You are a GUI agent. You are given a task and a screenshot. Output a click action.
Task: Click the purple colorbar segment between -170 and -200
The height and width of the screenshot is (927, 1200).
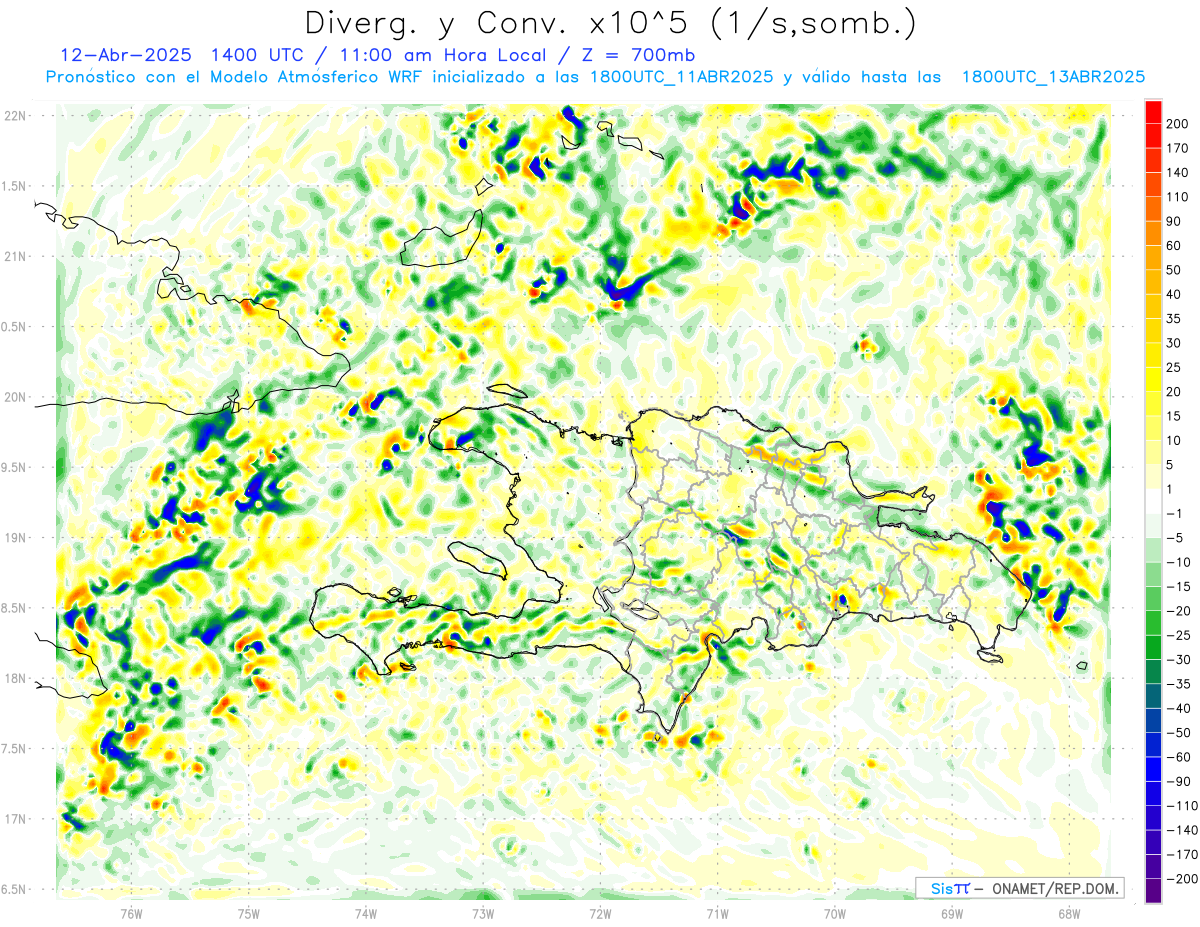click(x=1153, y=867)
